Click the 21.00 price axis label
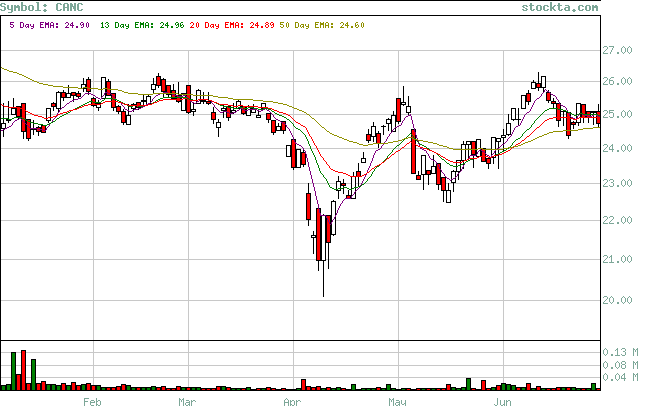This screenshot has height=406, width=655. point(617,259)
